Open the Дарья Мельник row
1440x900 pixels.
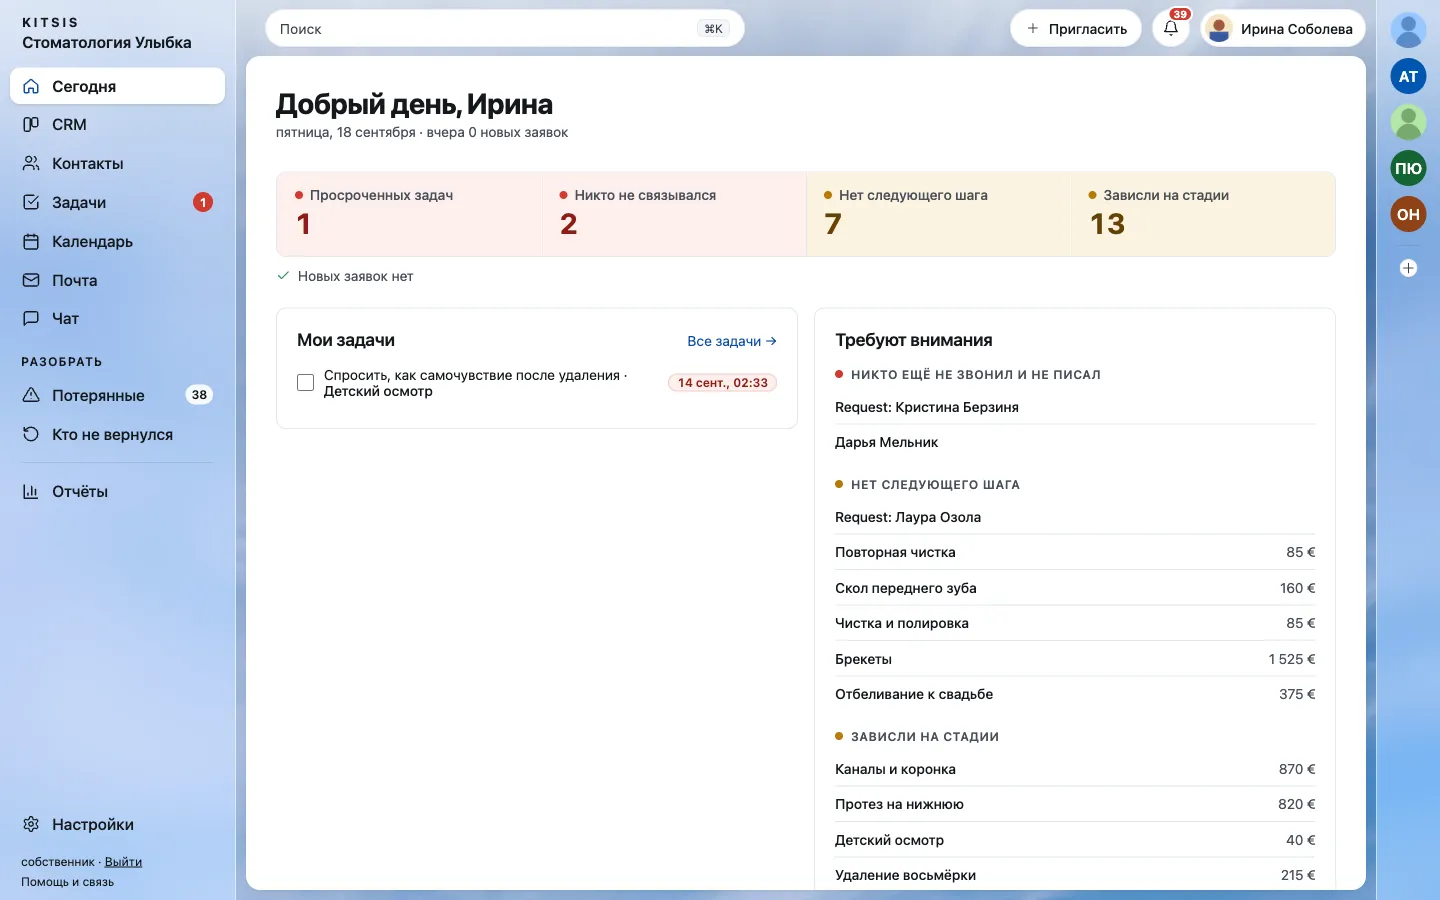click(1075, 442)
